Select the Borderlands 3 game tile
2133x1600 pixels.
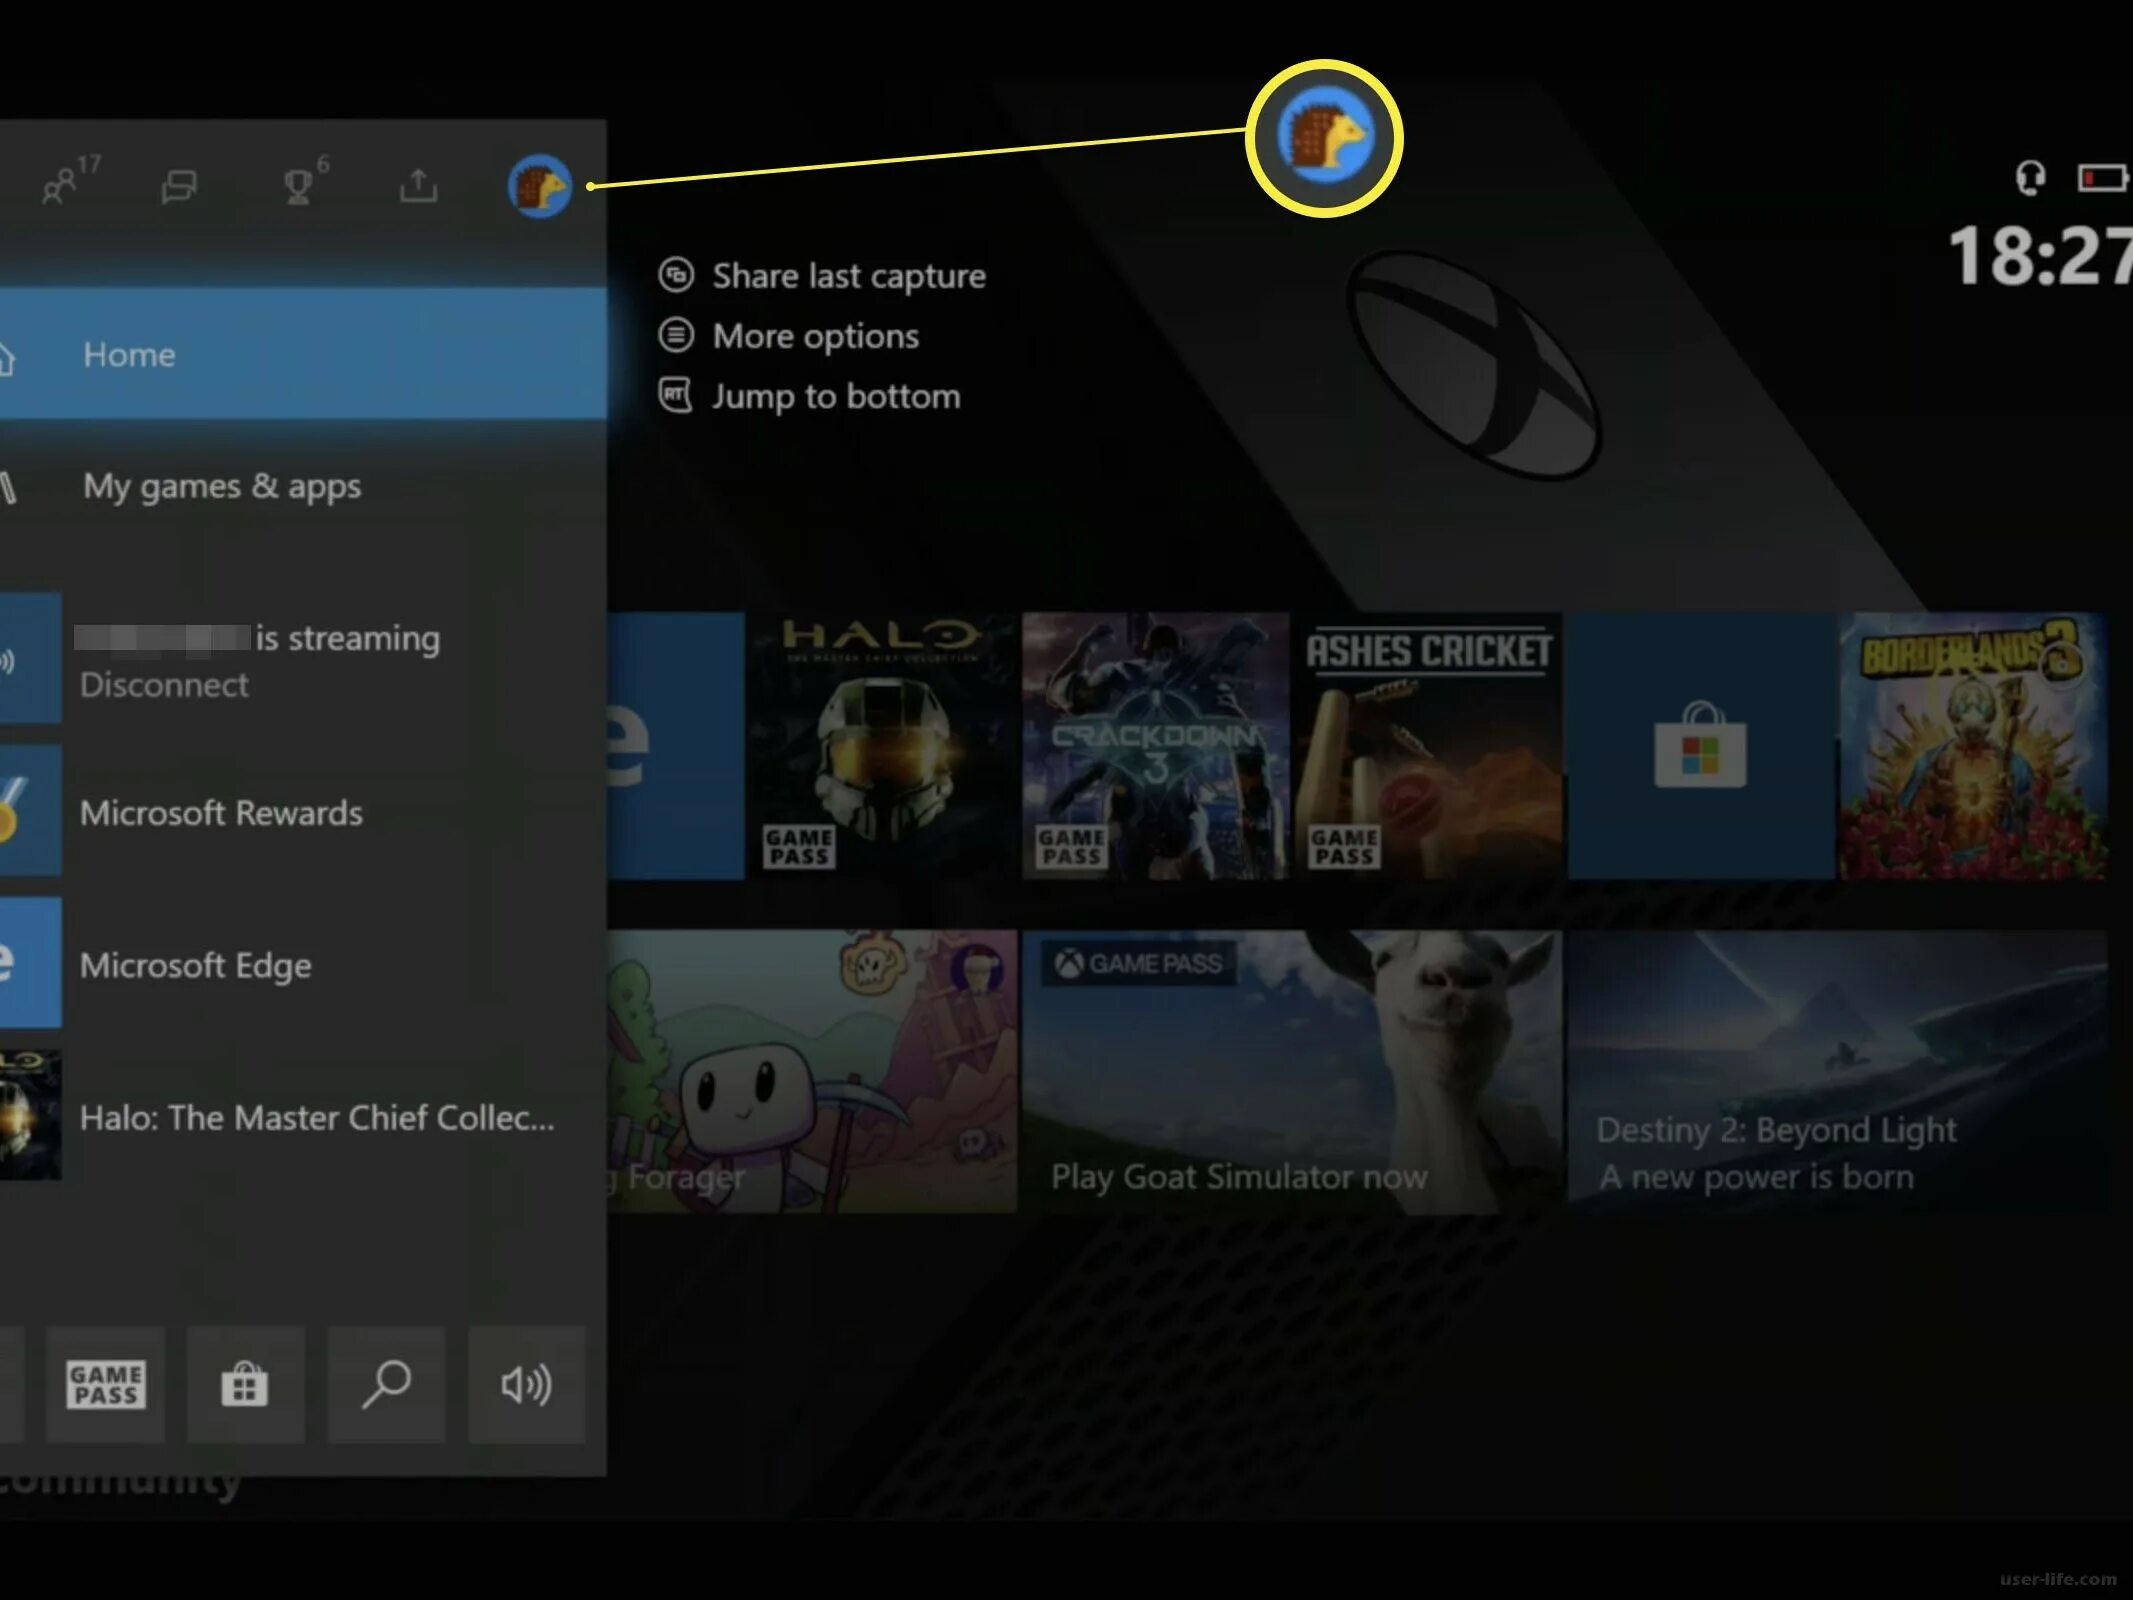(x=1973, y=746)
